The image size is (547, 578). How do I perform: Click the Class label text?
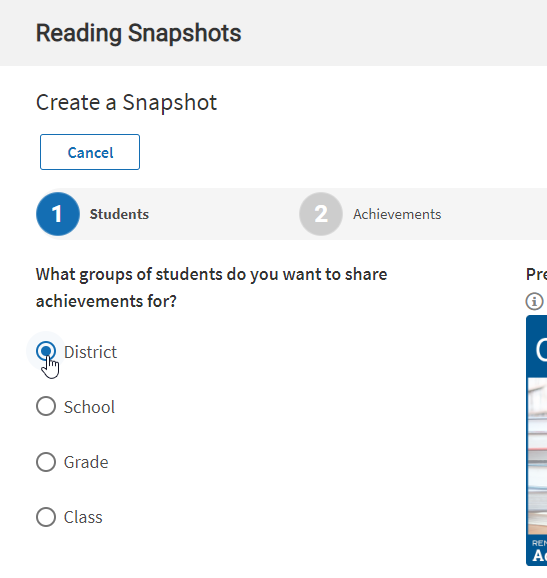click(x=83, y=517)
